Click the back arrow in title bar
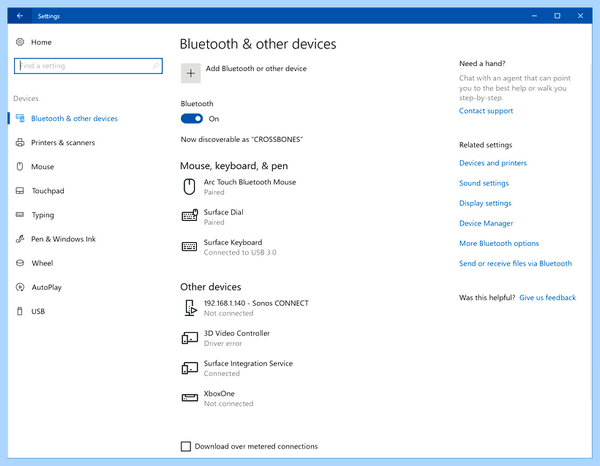This screenshot has width=600, height=466. [20, 16]
